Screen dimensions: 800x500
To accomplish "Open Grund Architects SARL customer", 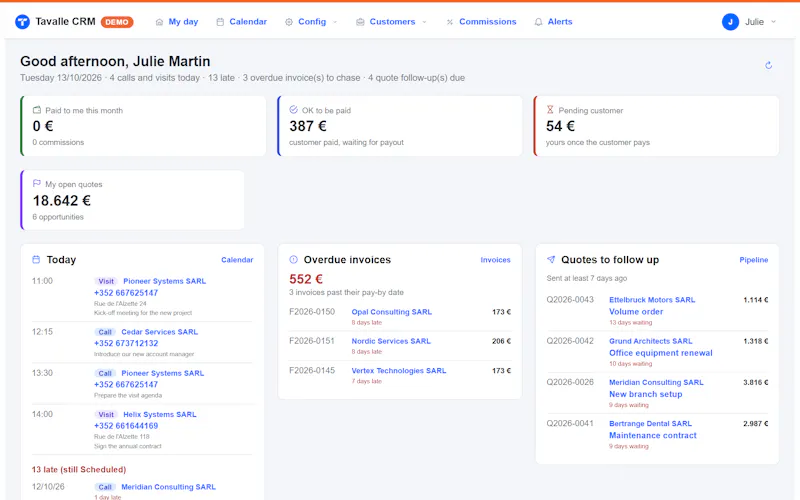I will (x=651, y=341).
